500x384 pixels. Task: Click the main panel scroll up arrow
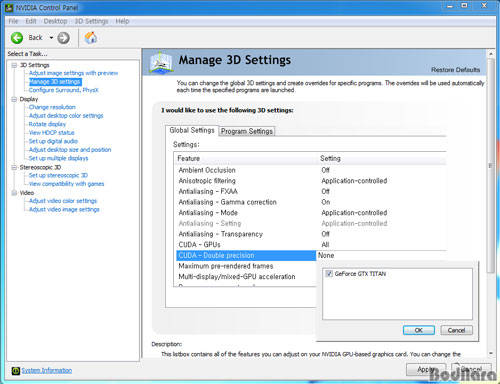pos(491,54)
